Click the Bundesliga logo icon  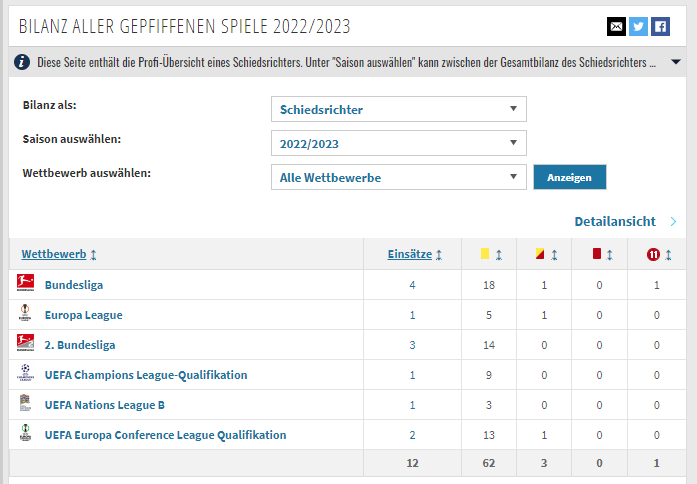25,283
